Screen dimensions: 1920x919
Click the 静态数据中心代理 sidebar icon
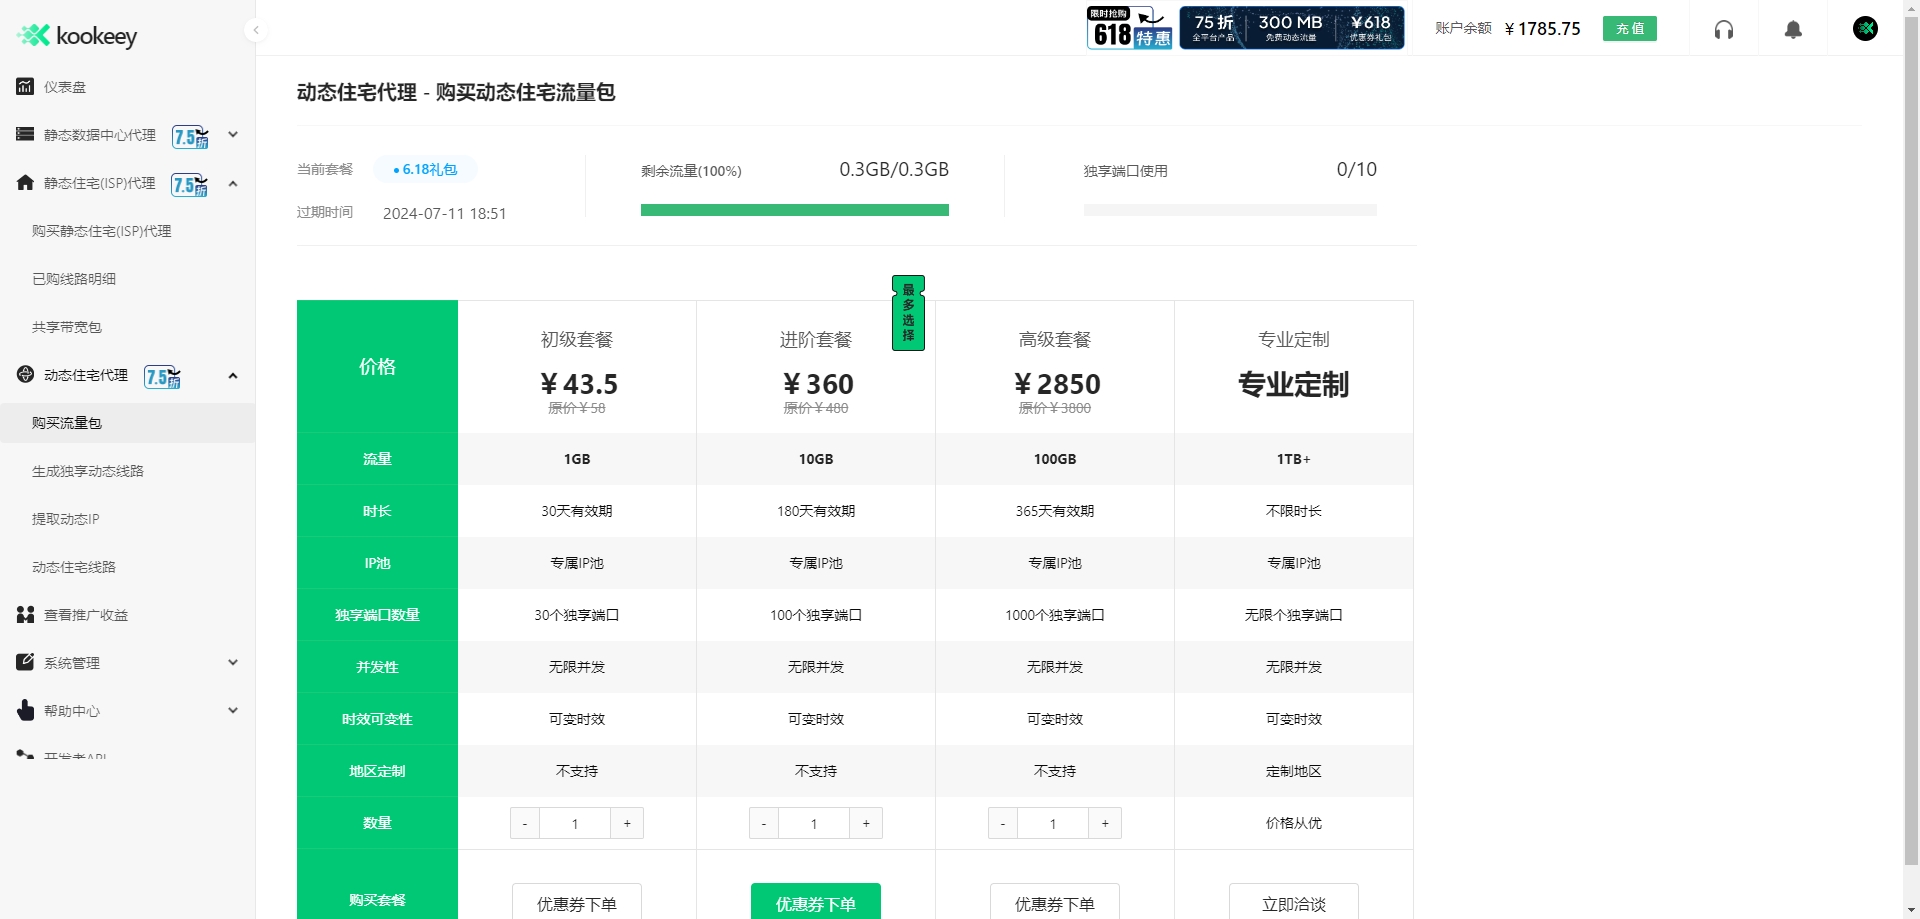25,134
